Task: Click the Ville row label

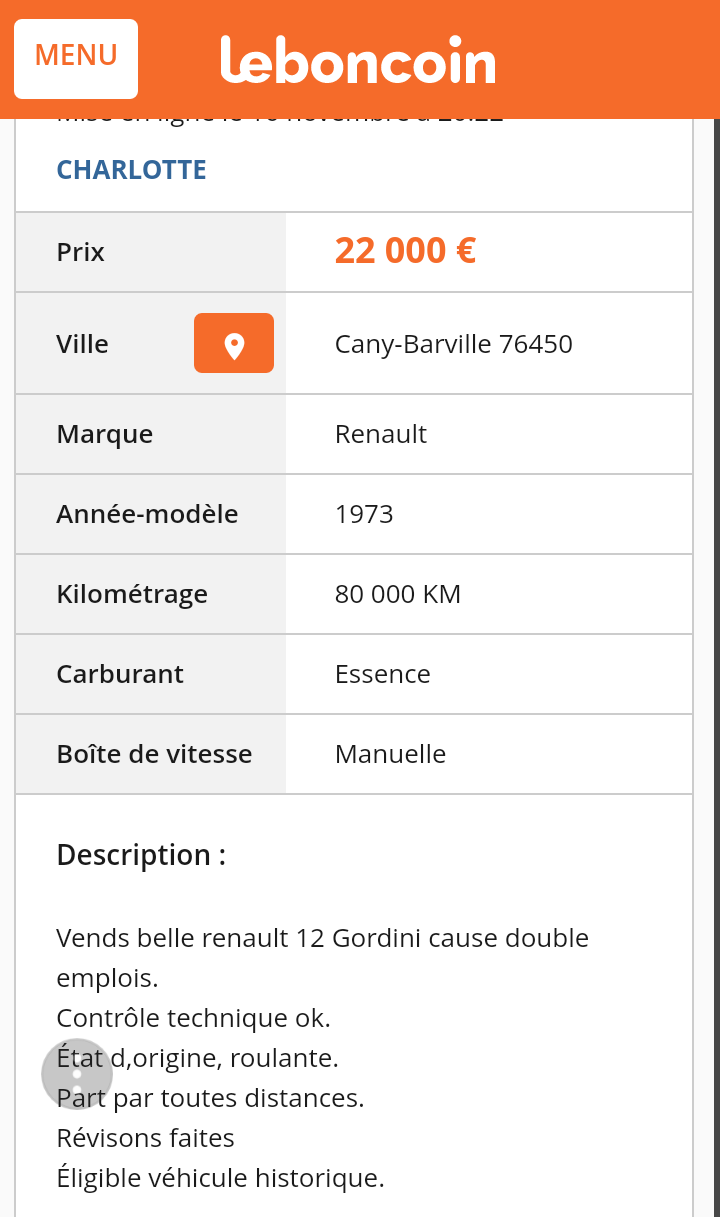Action: [83, 344]
